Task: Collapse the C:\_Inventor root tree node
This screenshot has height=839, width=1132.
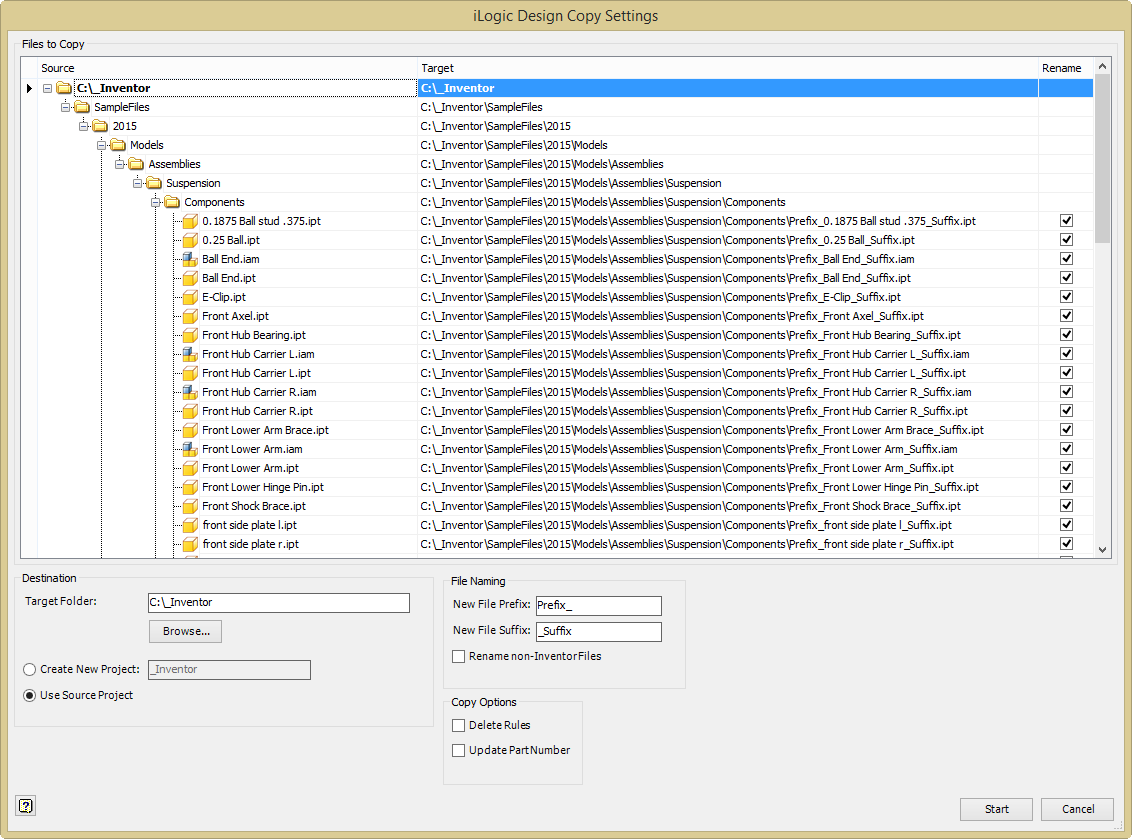Action: (x=46, y=88)
